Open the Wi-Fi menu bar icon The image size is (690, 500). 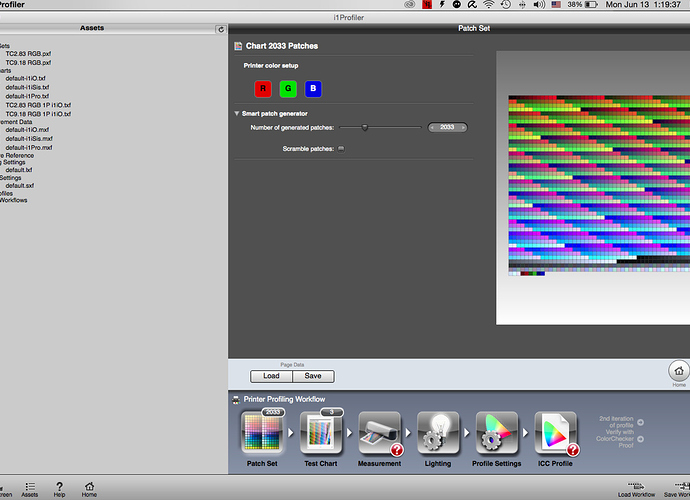click(488, 4)
